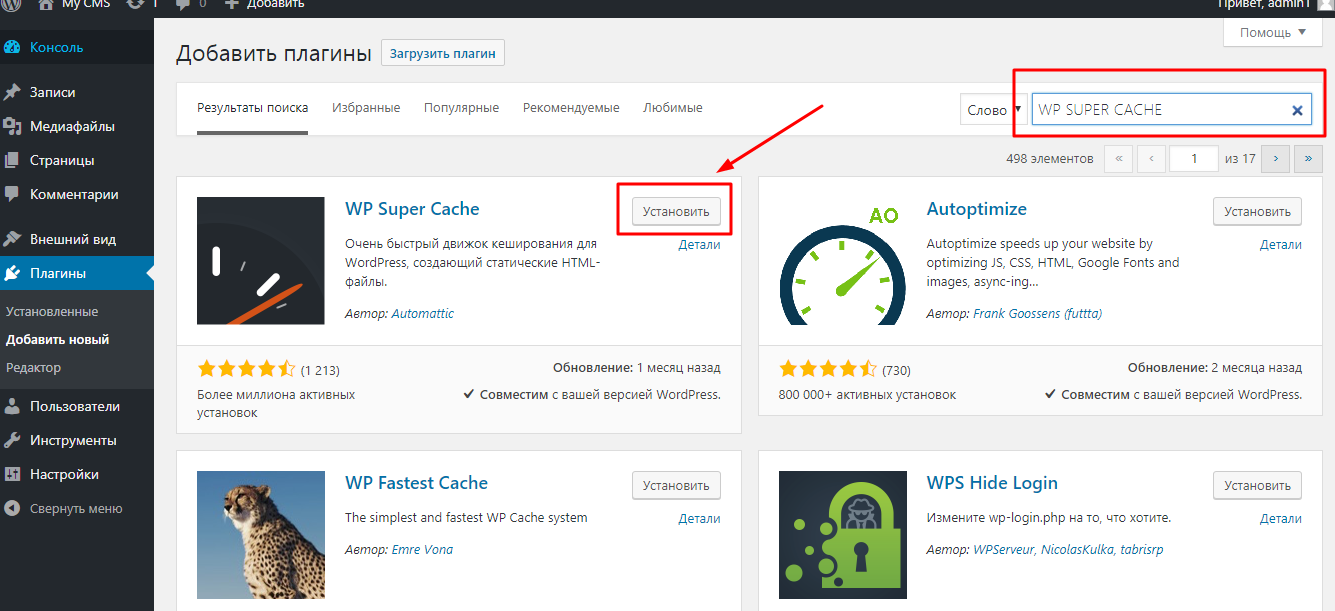
Task: Click the Внешний вид brush icon
Action: (13, 239)
